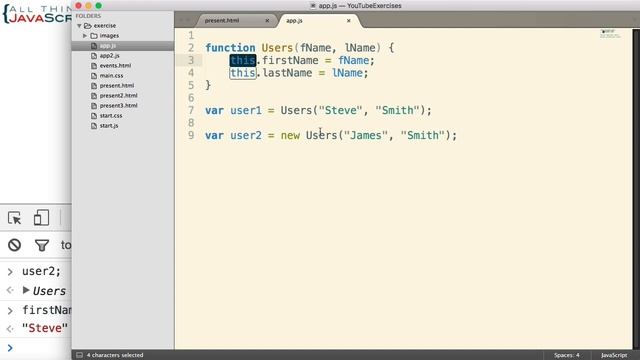Image resolution: width=640 pixels, height=360 pixels.
Task: Click "Steve" string on line 7
Action: pyautogui.click(x=340, y=110)
